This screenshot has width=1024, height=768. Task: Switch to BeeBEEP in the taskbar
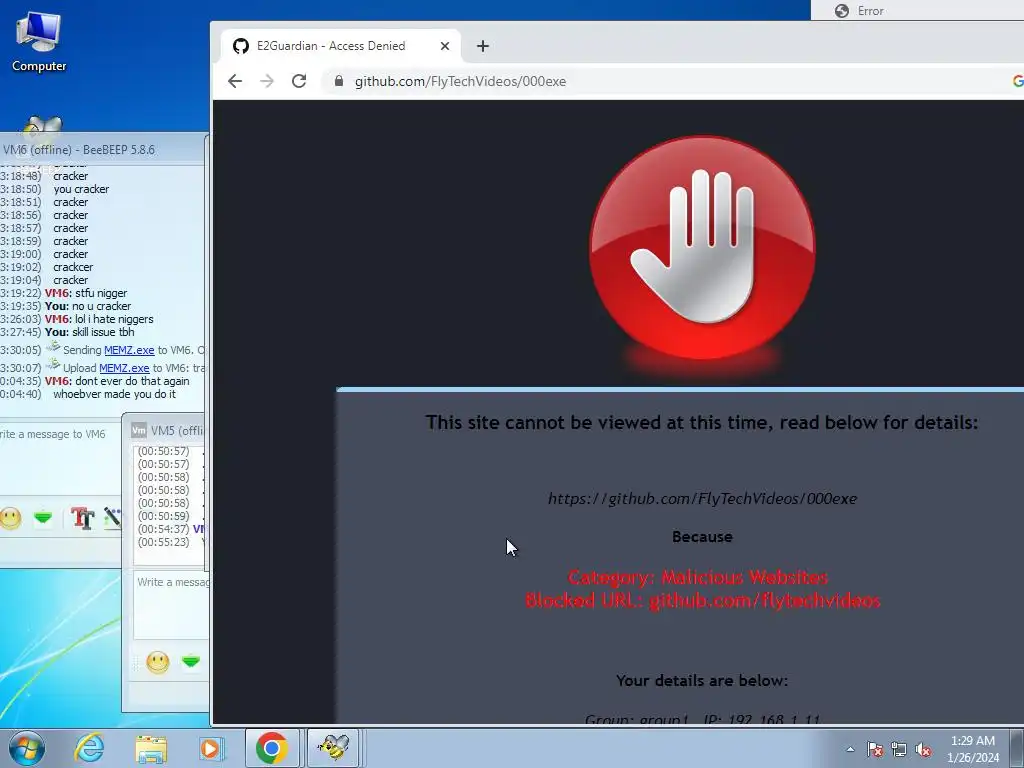(334, 748)
